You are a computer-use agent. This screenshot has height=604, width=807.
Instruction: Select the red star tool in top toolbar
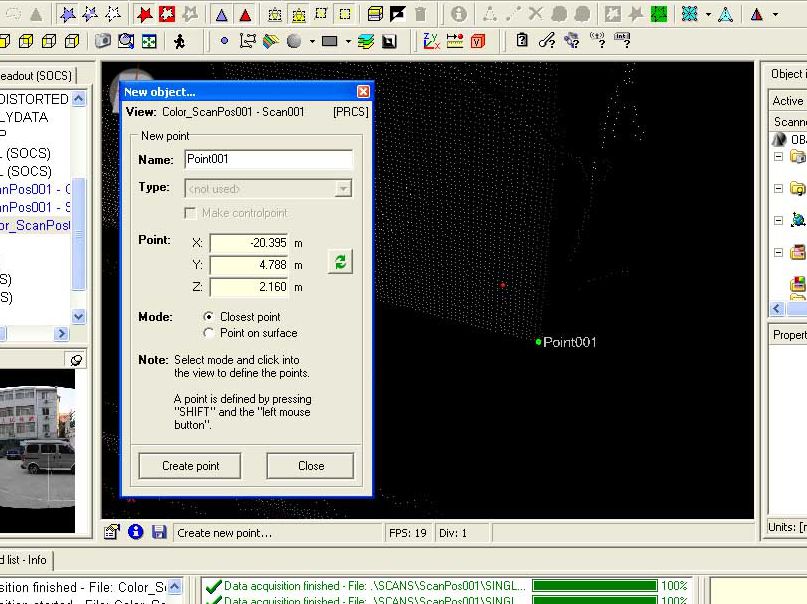144,14
